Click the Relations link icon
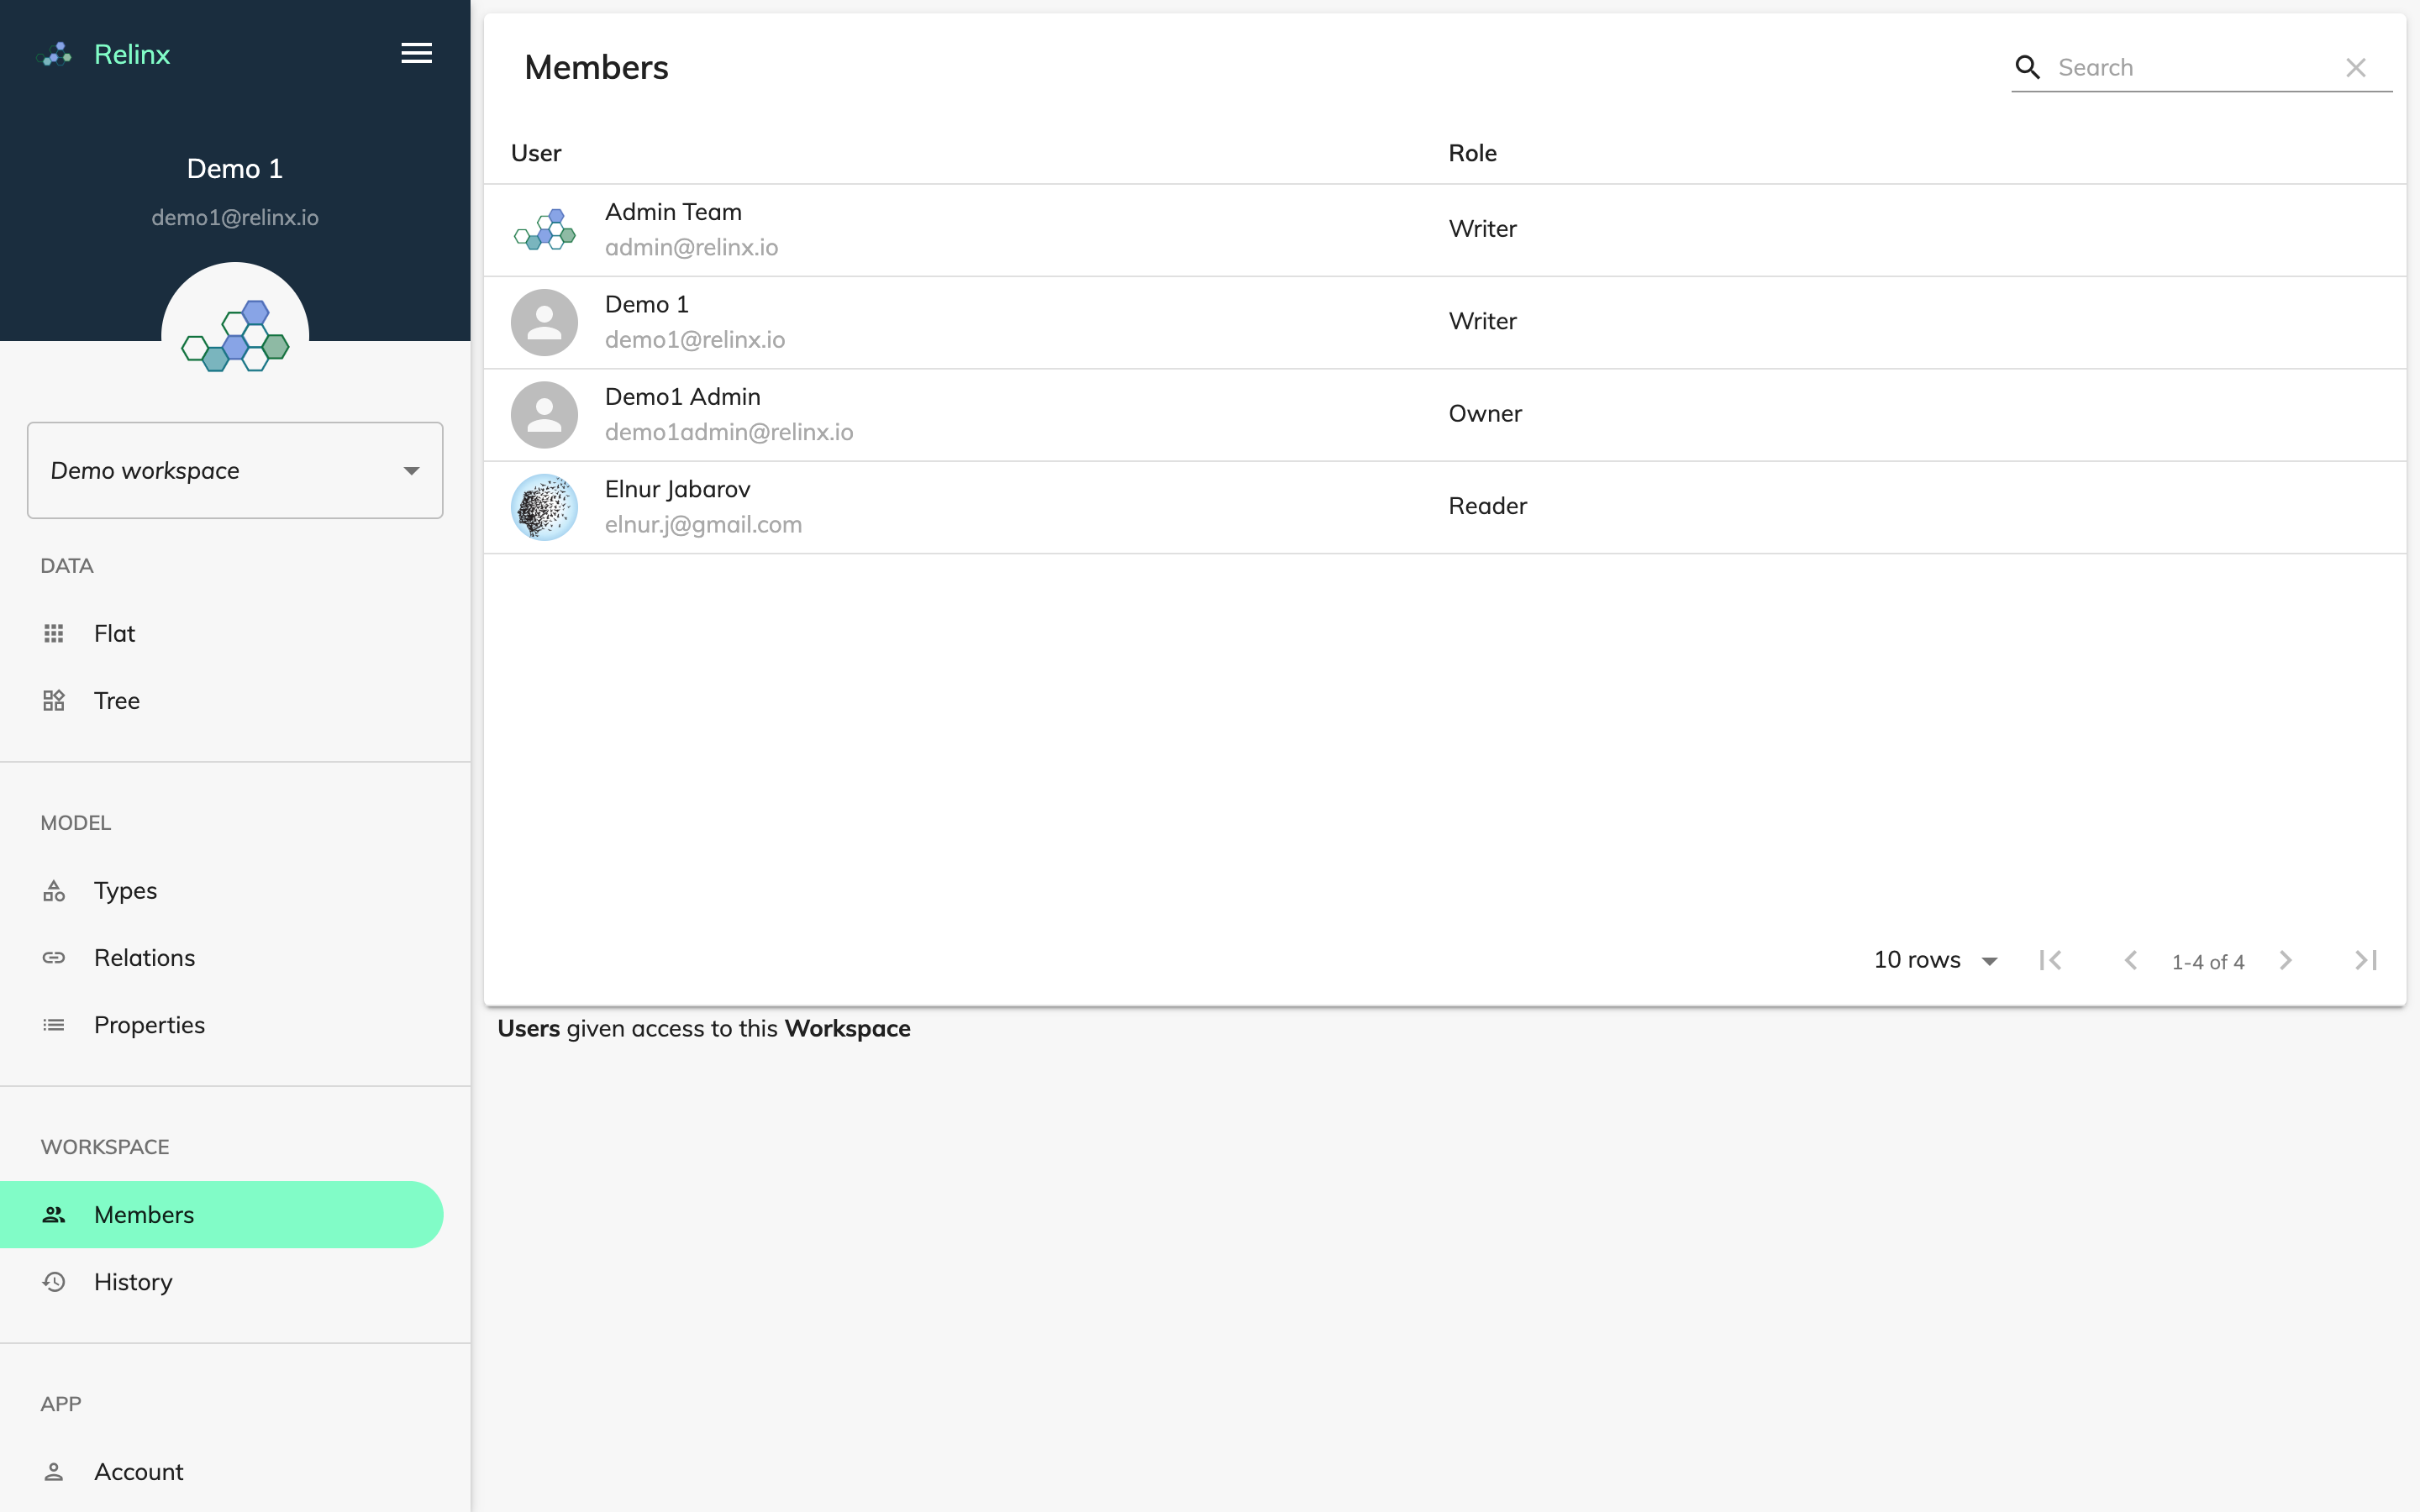The height and width of the screenshot is (1512, 2420). [54, 957]
